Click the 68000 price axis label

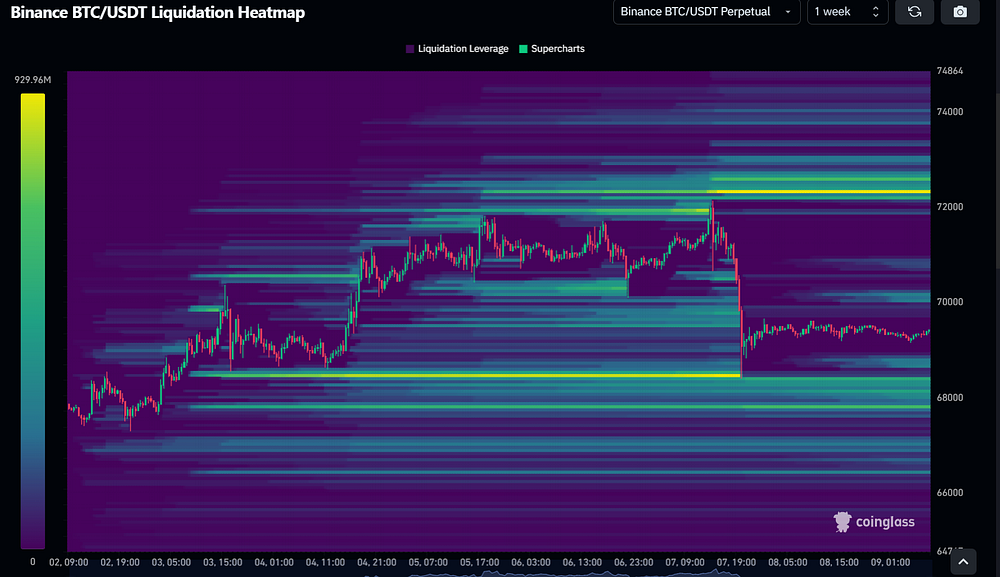coord(950,397)
